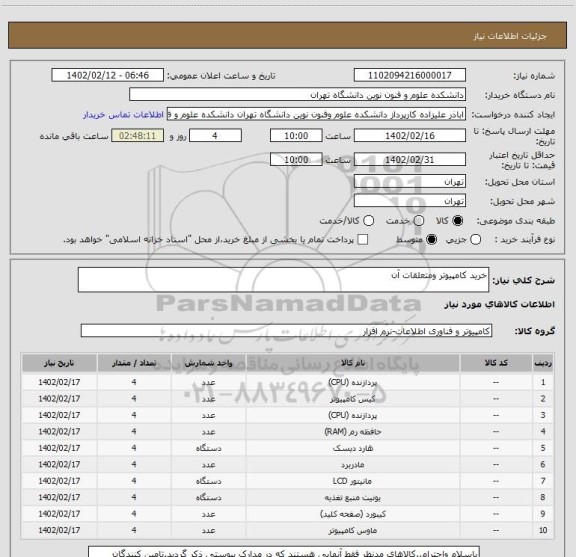Click the واحد شمارش column header
This screenshot has width=576, height=557.
coord(208,363)
